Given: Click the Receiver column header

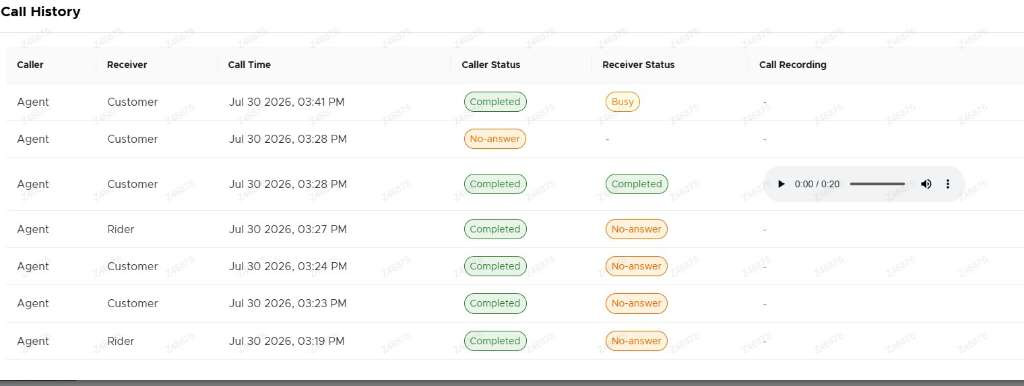Looking at the screenshot, I should (127, 65).
